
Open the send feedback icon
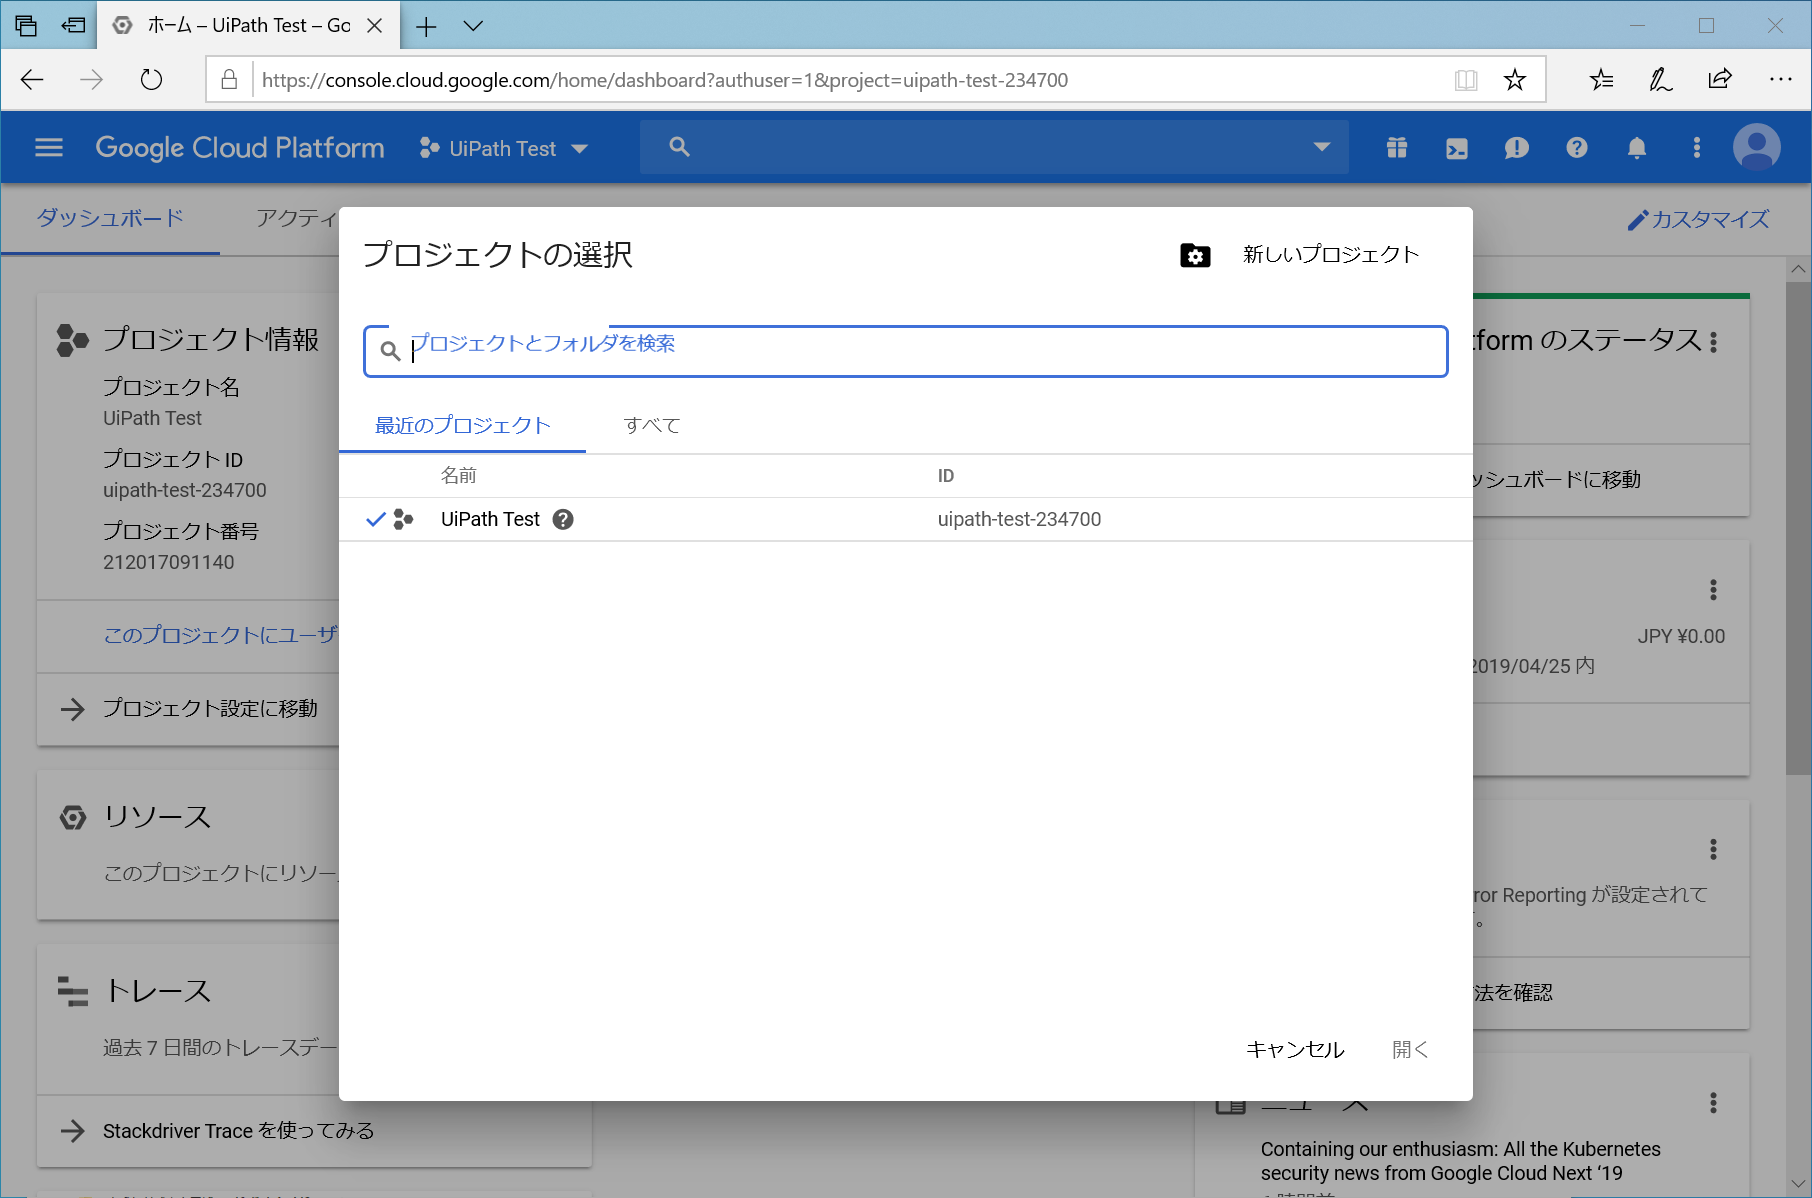(1517, 148)
